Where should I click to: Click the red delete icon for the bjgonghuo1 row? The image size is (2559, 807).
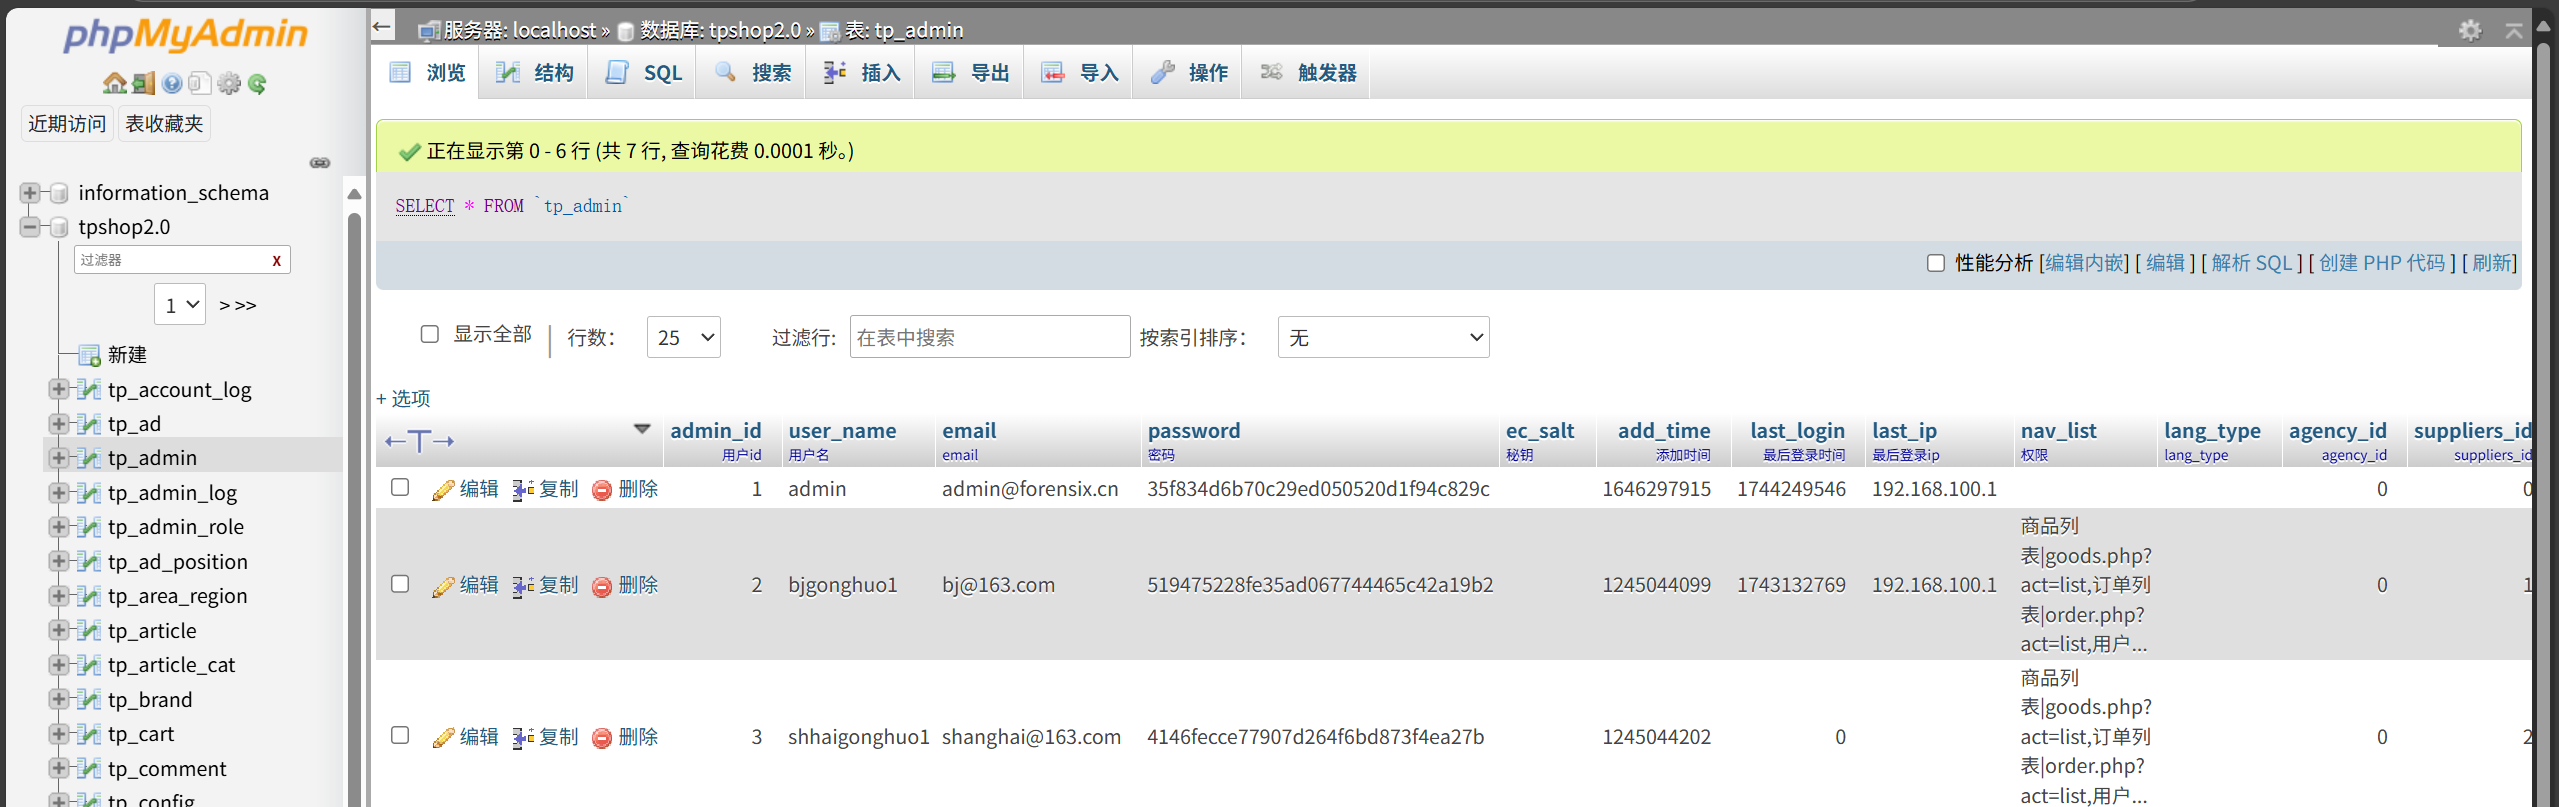pos(602,586)
